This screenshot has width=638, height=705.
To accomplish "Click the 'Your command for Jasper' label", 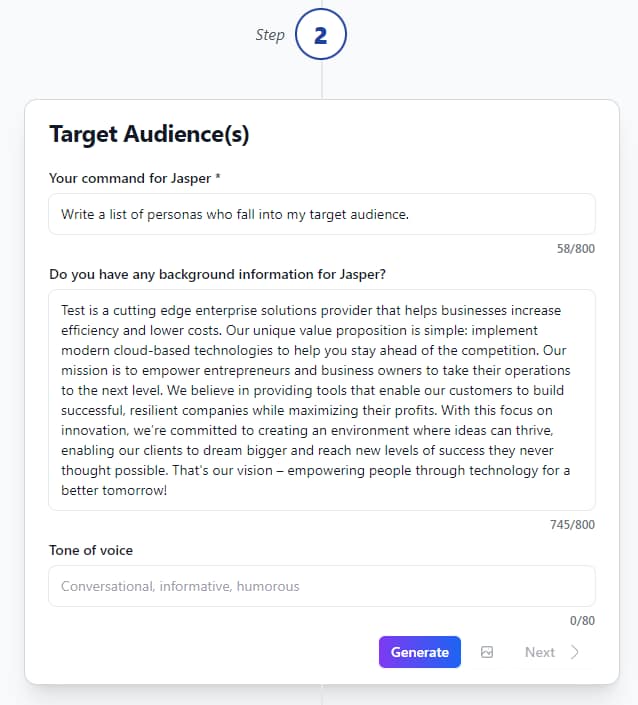I will 130,178.
